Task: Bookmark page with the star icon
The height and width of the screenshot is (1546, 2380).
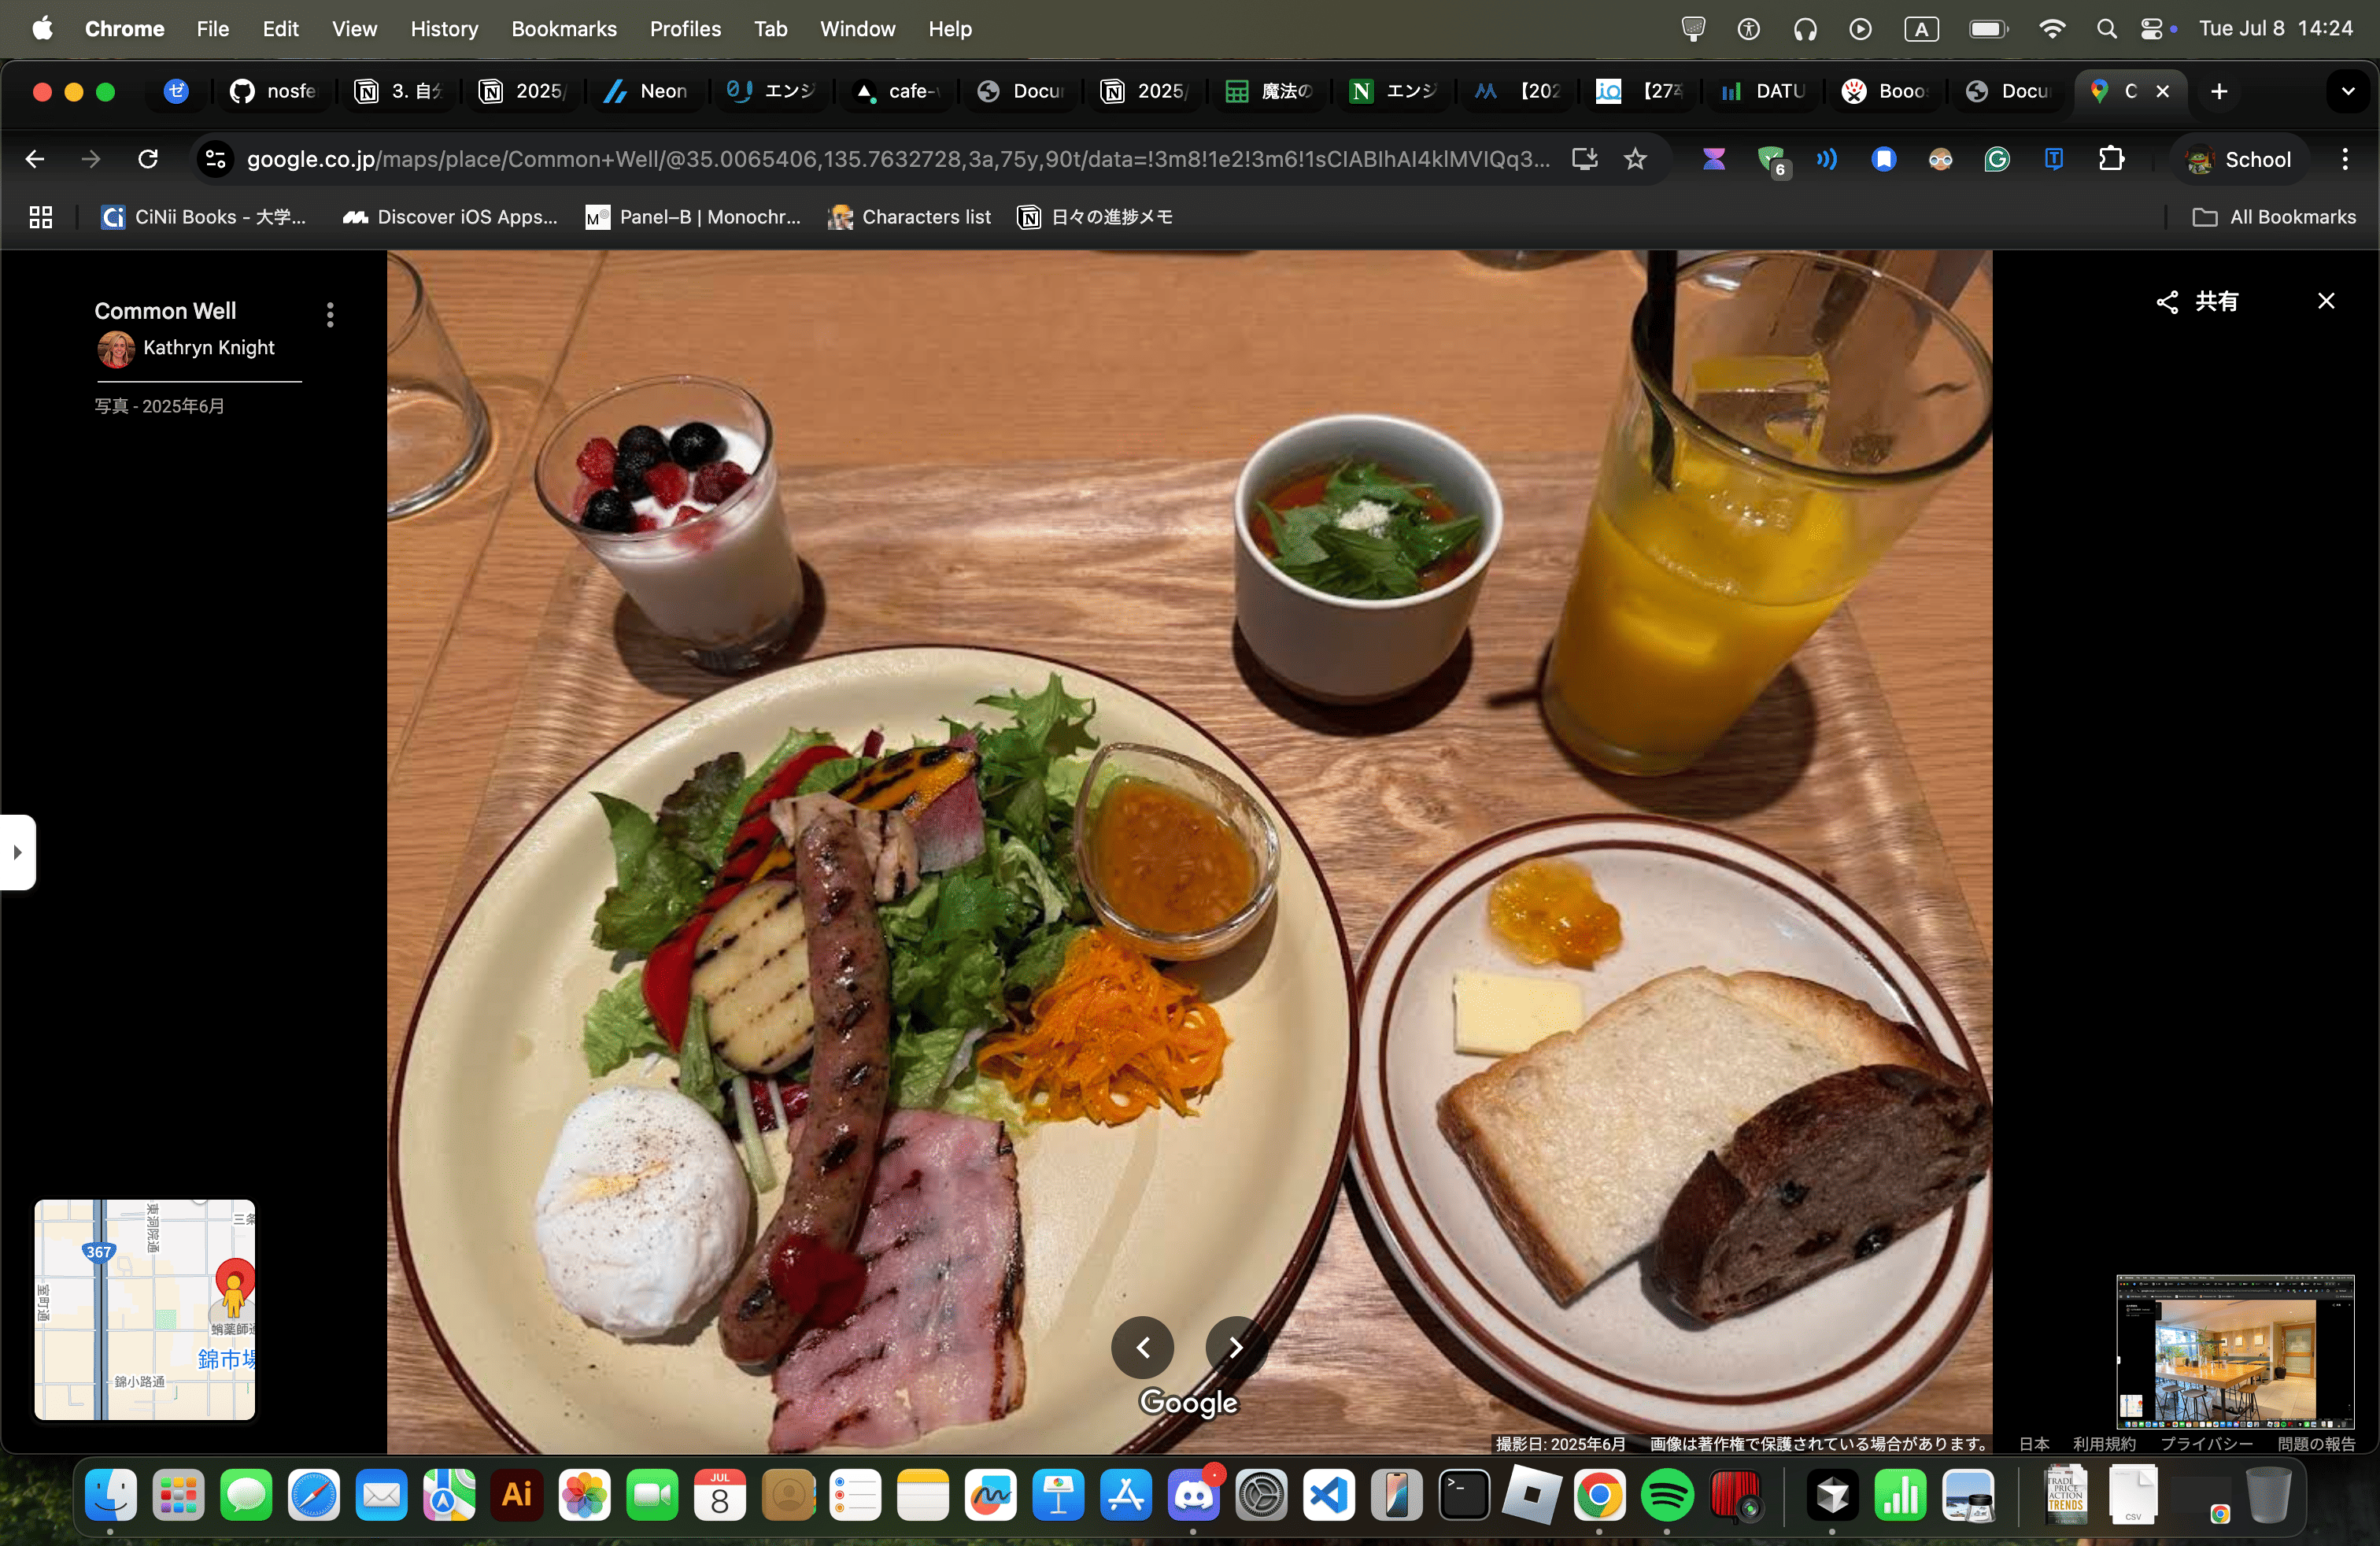Action: 1634,159
